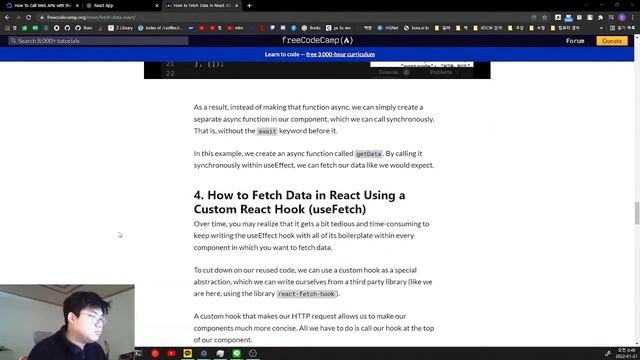
Task: Open the YouTube taskbar icon
Action: pos(171,353)
